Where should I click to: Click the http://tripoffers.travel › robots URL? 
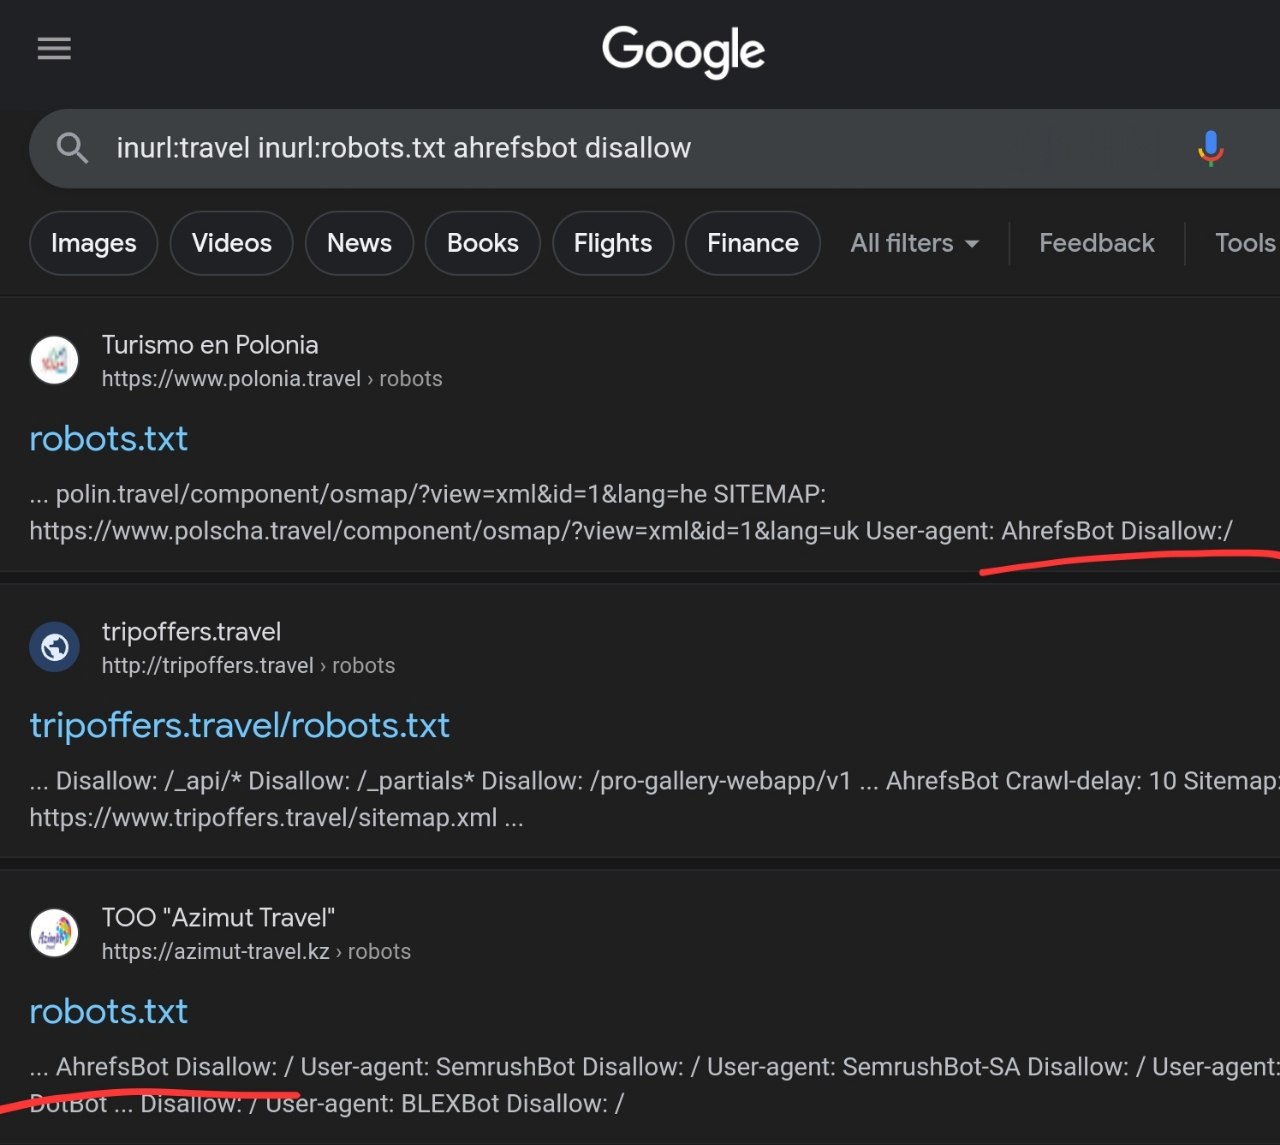[248, 666]
